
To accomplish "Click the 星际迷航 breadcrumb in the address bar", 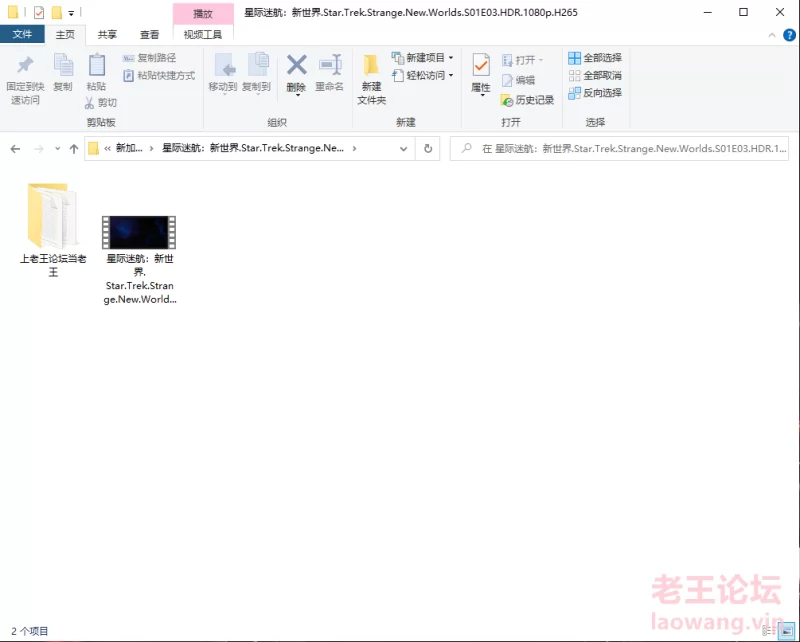I will 253,148.
